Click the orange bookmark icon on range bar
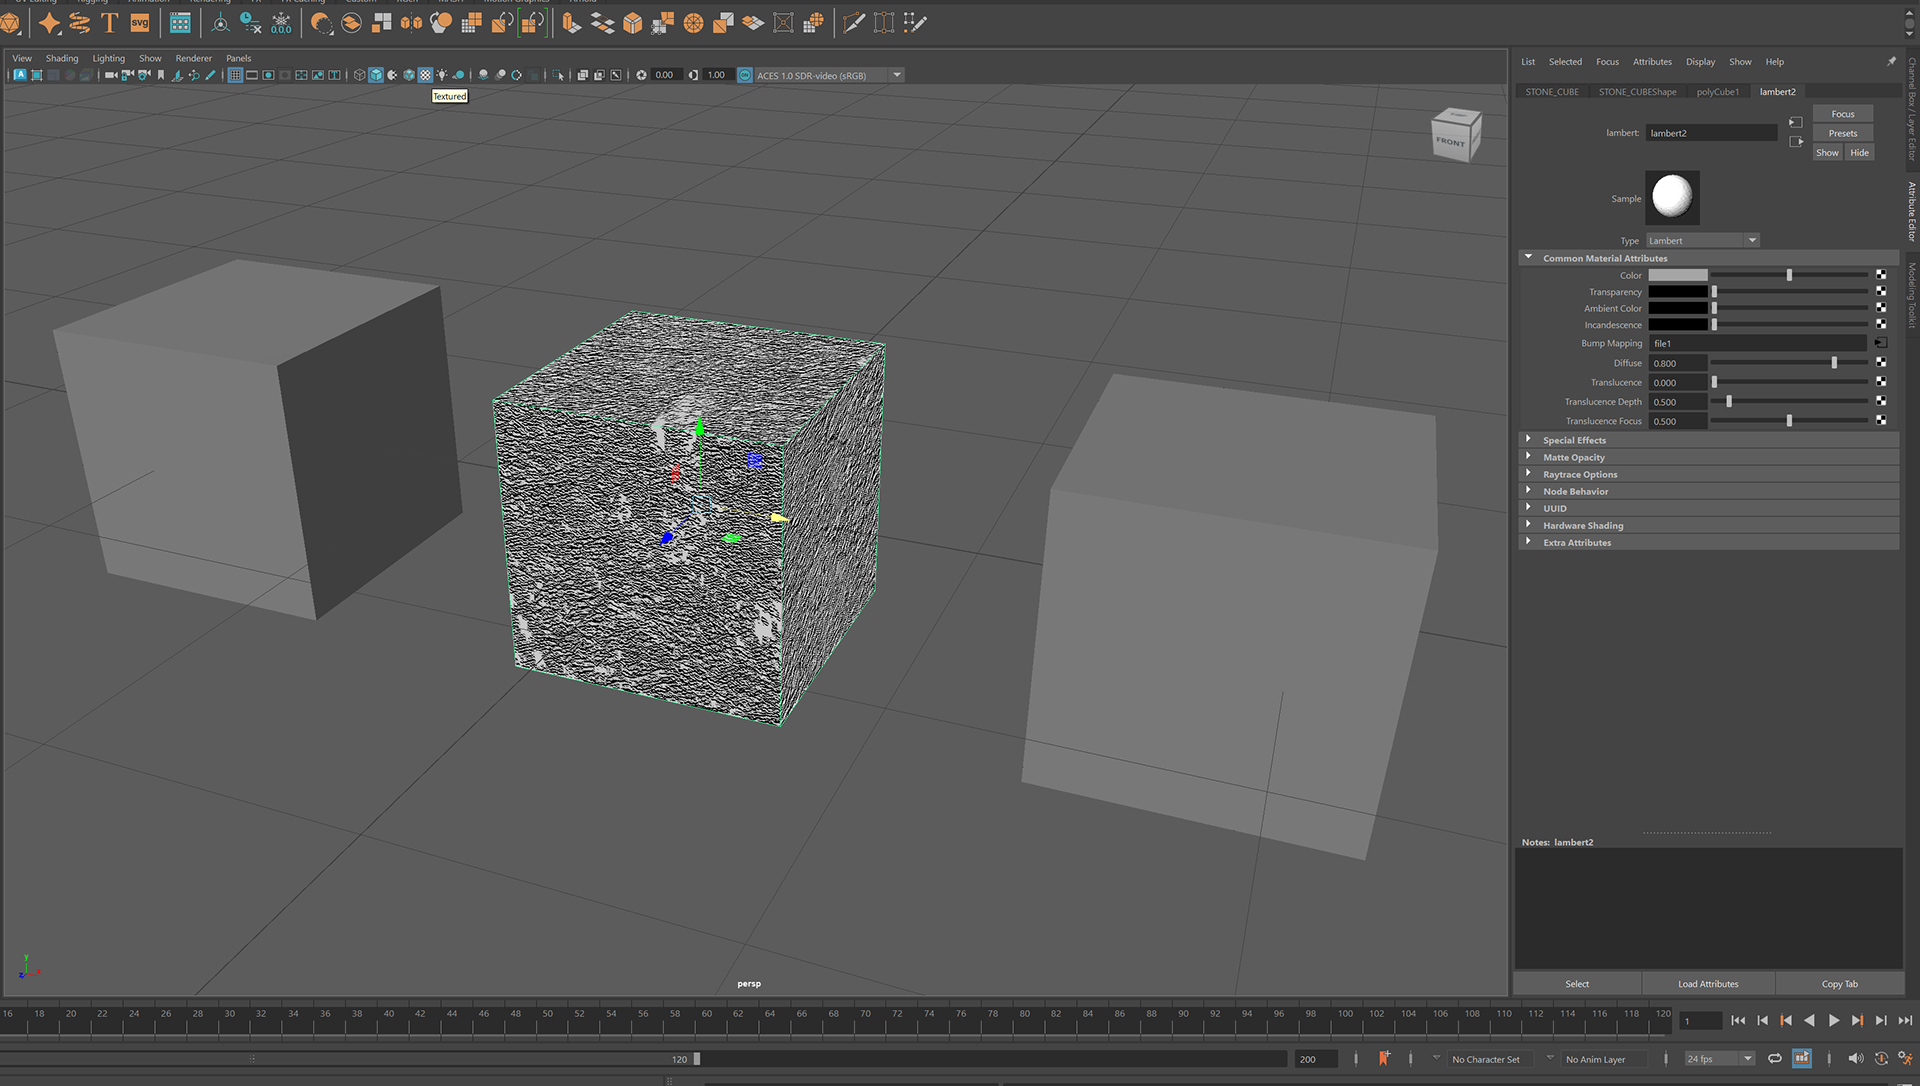The image size is (1920, 1086). [x=1384, y=1058]
